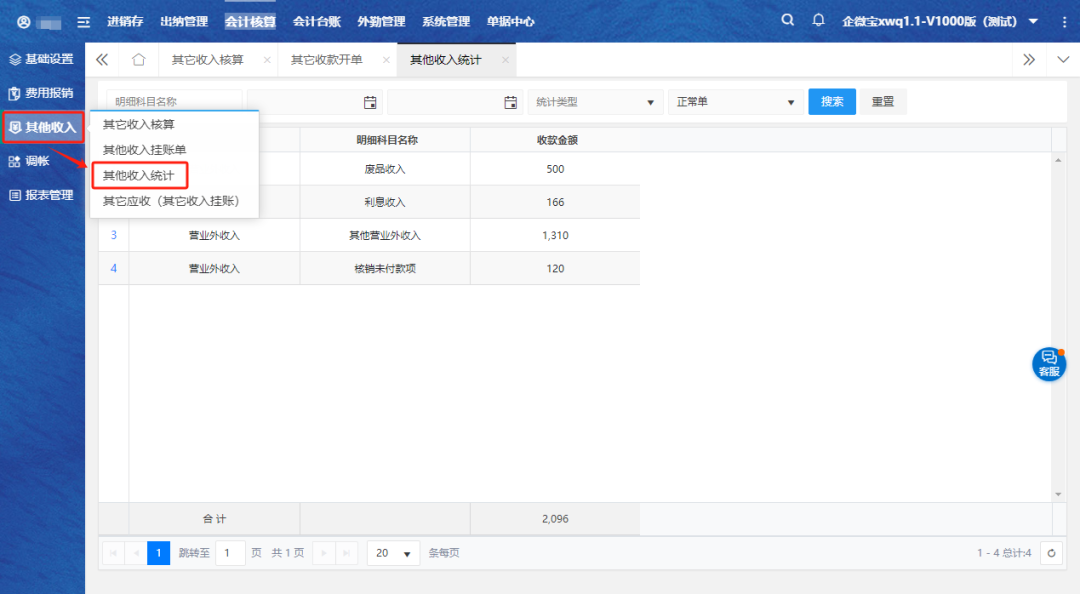This screenshot has width=1080, height=594.
Task: Switch to the 其它收款开单 tab
Action: coord(326,60)
